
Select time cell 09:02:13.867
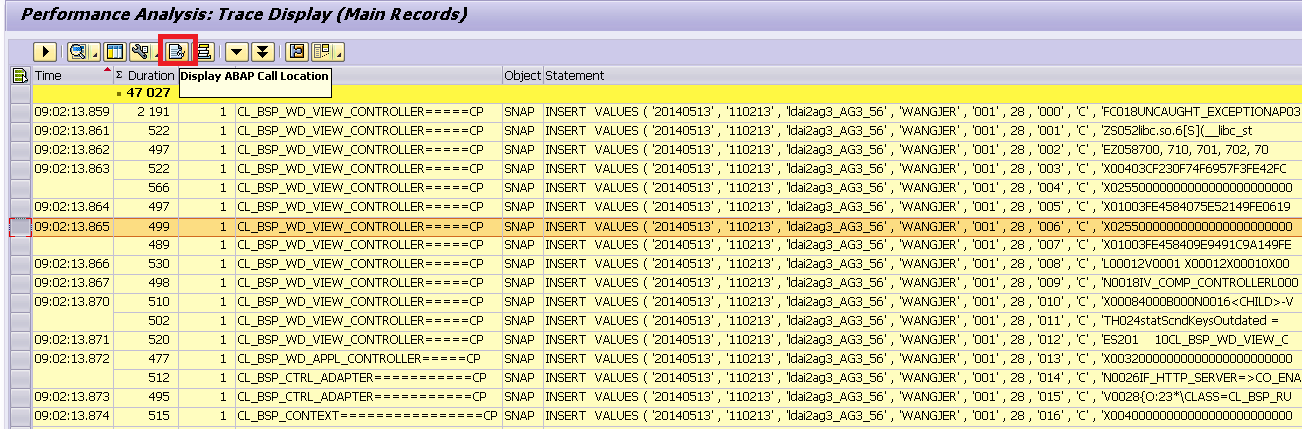coord(72,282)
